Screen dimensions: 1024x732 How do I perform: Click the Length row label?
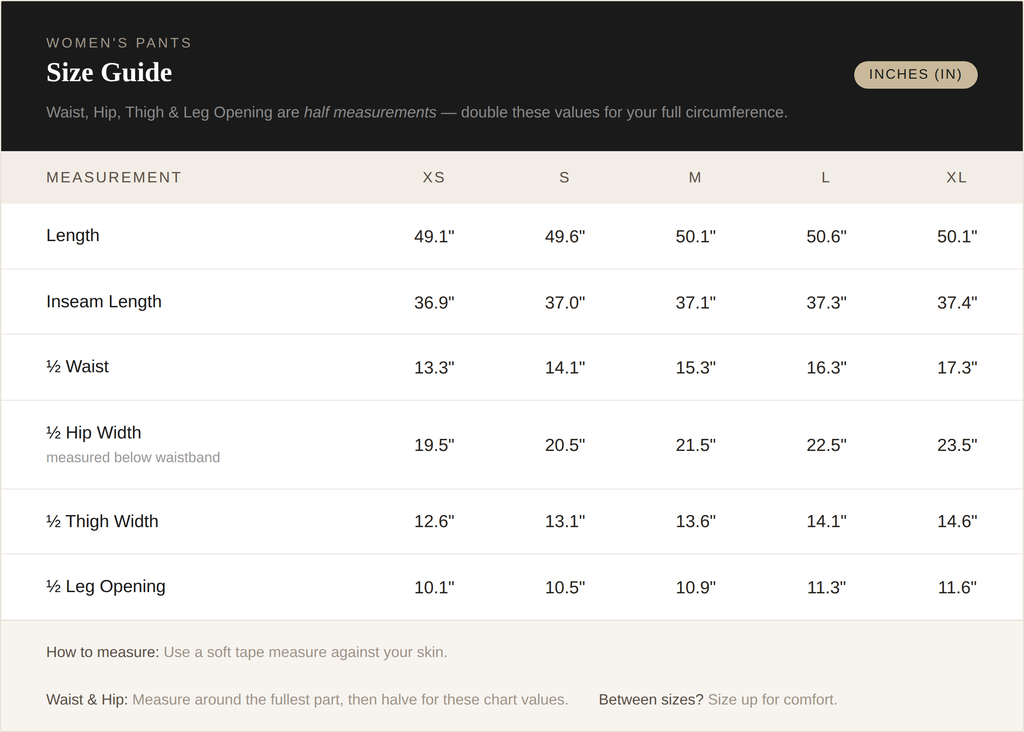click(72, 236)
